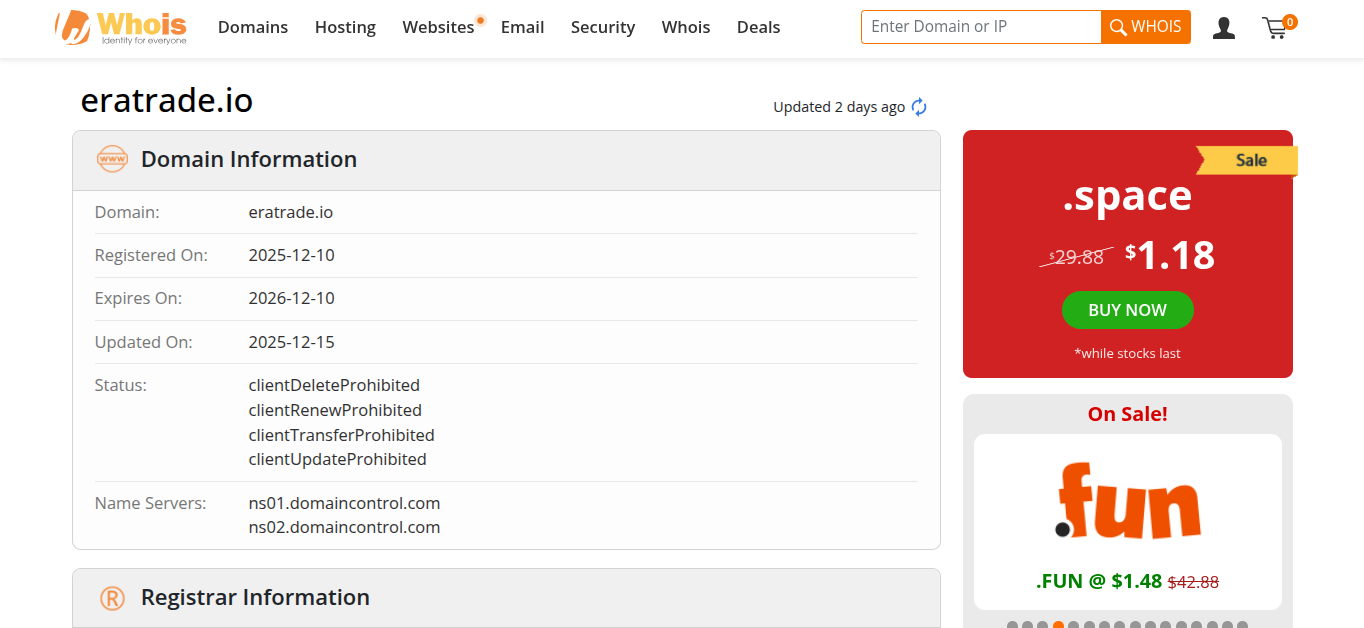Viewport: 1364px width, 628px height.
Task: Click the .FUN @ $1.48 offer link
Action: click(1099, 581)
